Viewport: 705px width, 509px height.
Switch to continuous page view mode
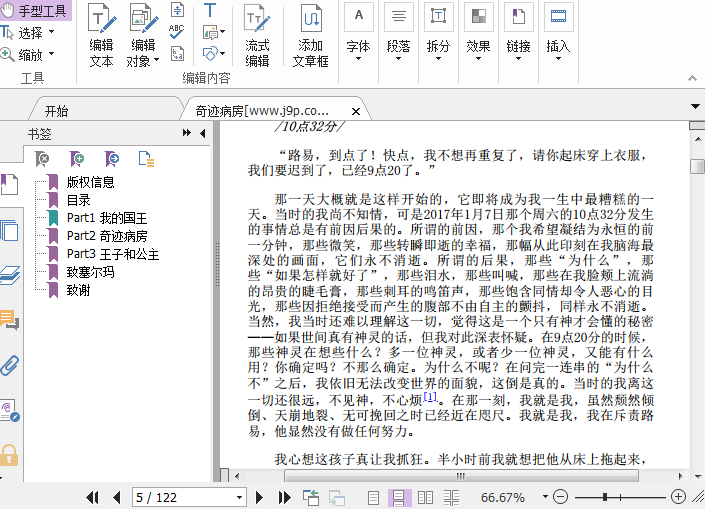(x=399, y=497)
